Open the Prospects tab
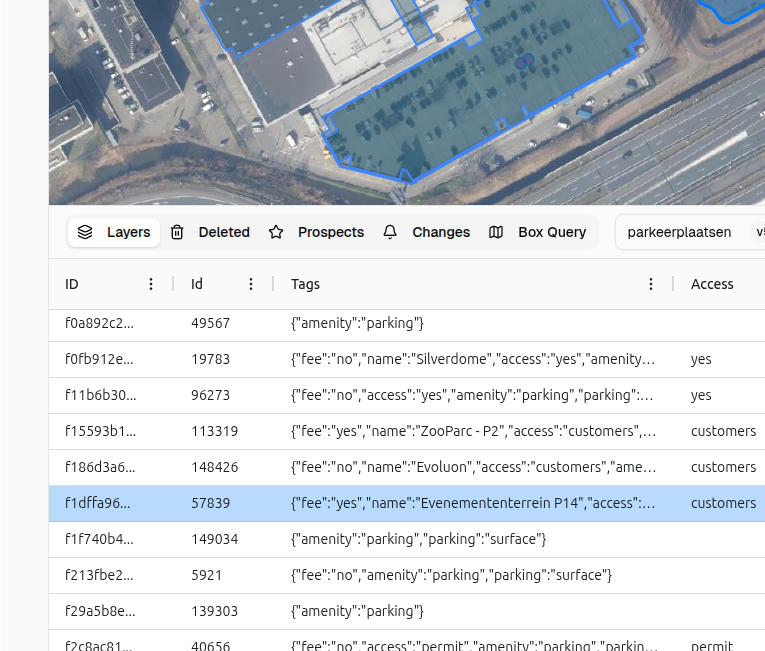Image resolution: width=765 pixels, height=651 pixels. point(316,232)
